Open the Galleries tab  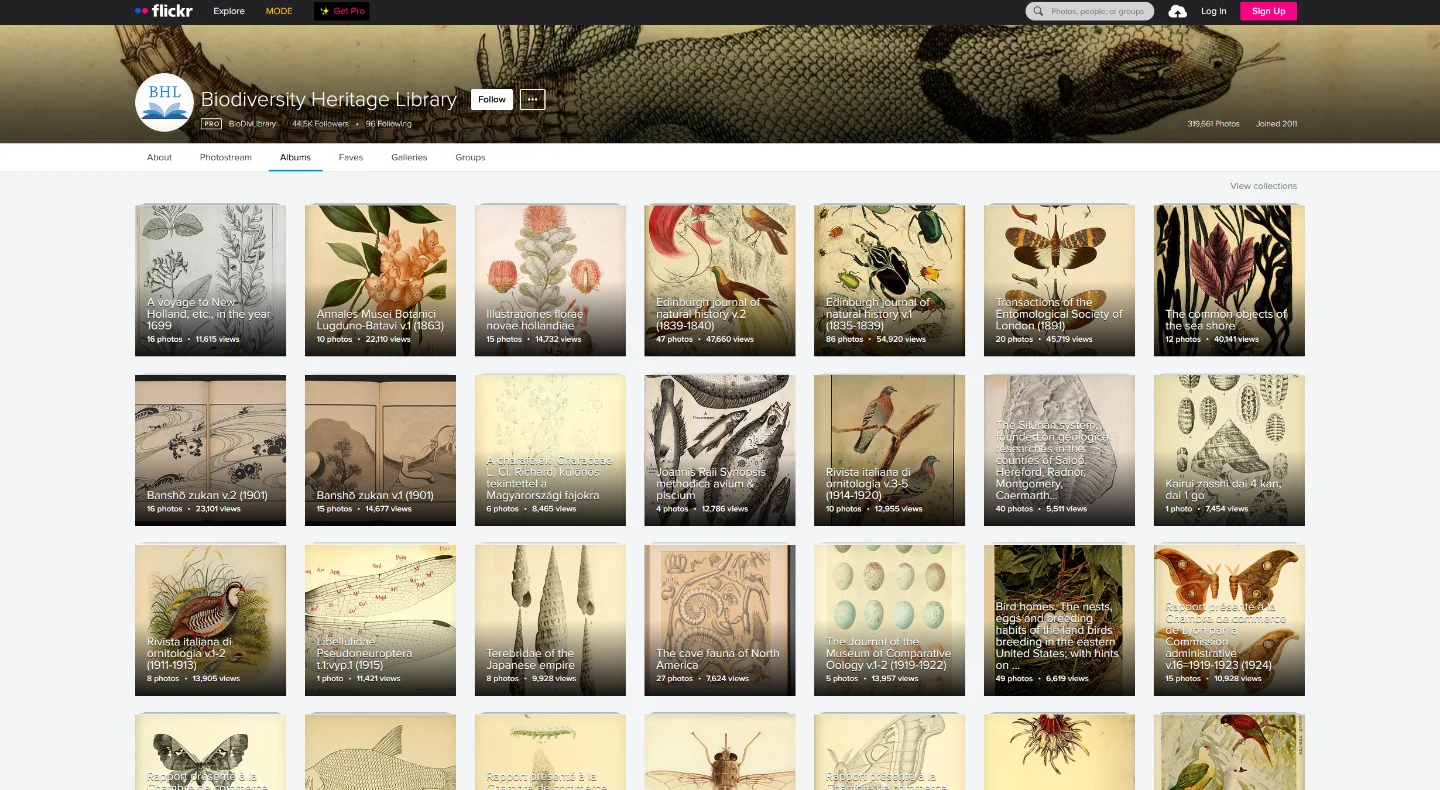[409, 157]
